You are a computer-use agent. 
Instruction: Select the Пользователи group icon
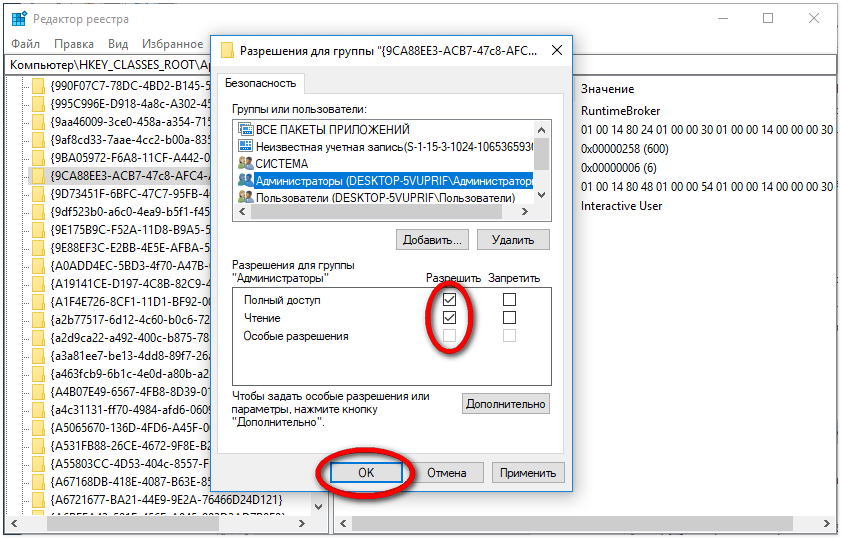pos(245,198)
